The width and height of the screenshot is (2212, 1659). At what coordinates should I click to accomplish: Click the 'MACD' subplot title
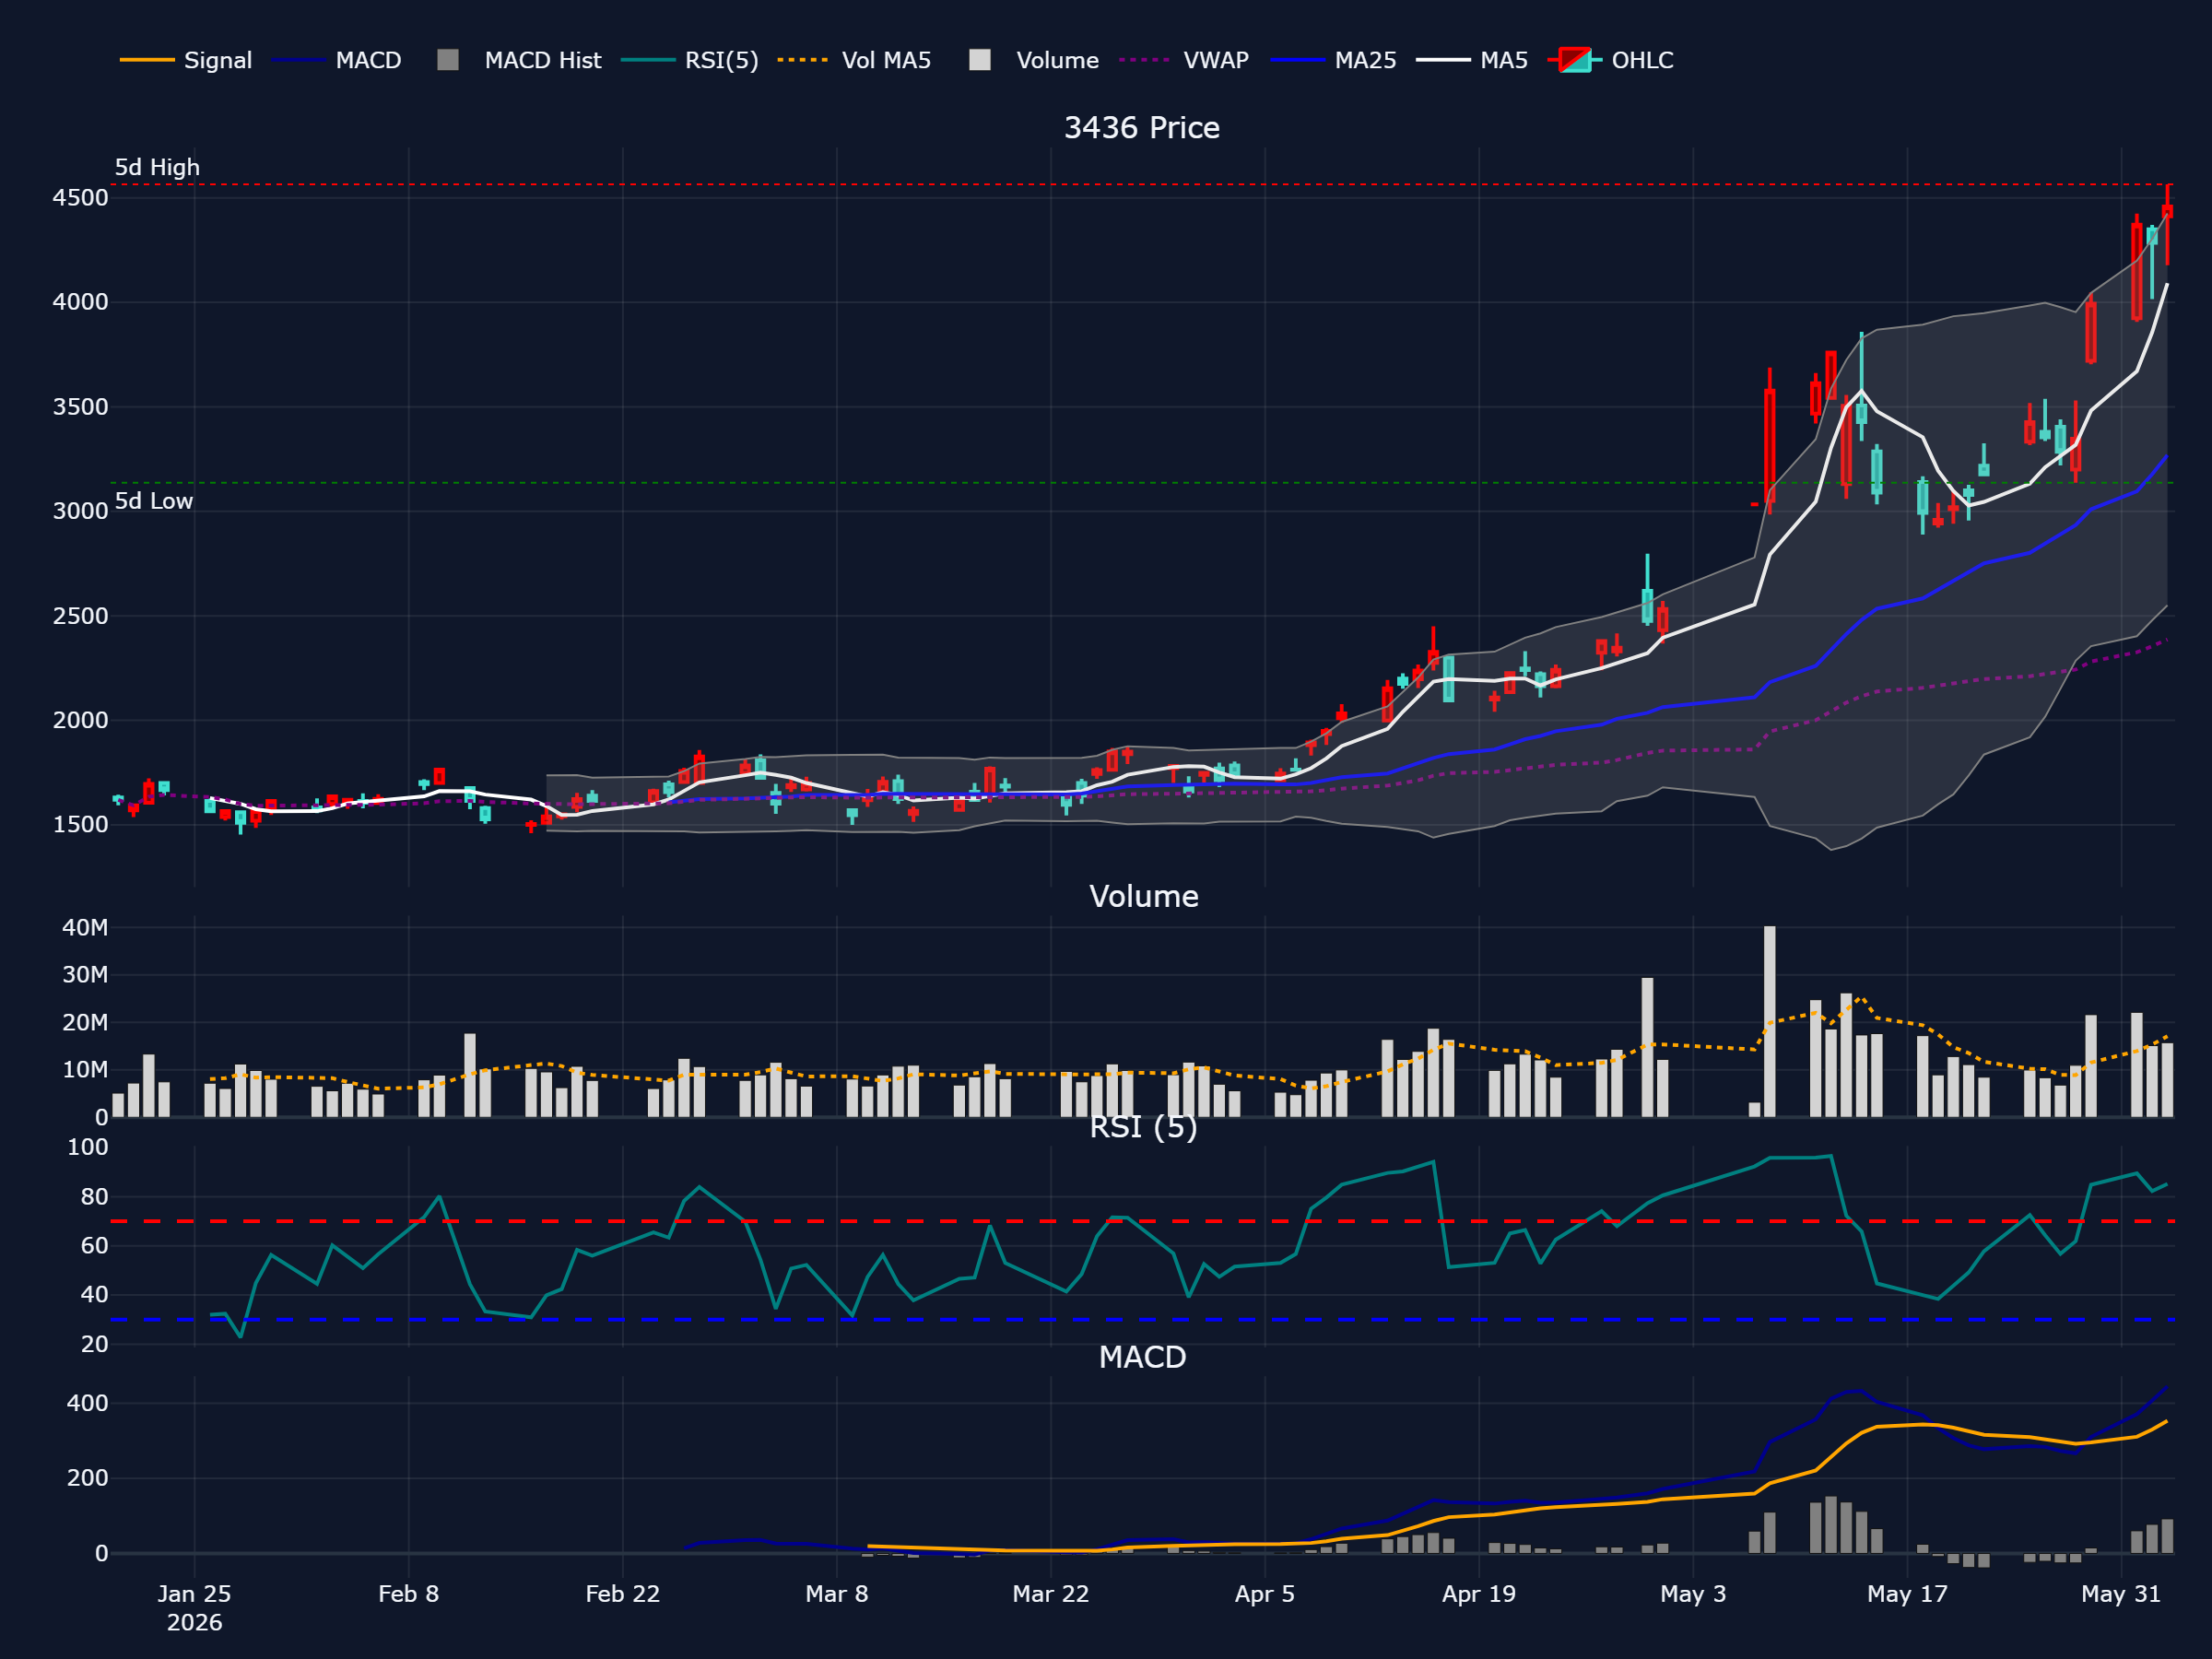point(1143,1357)
